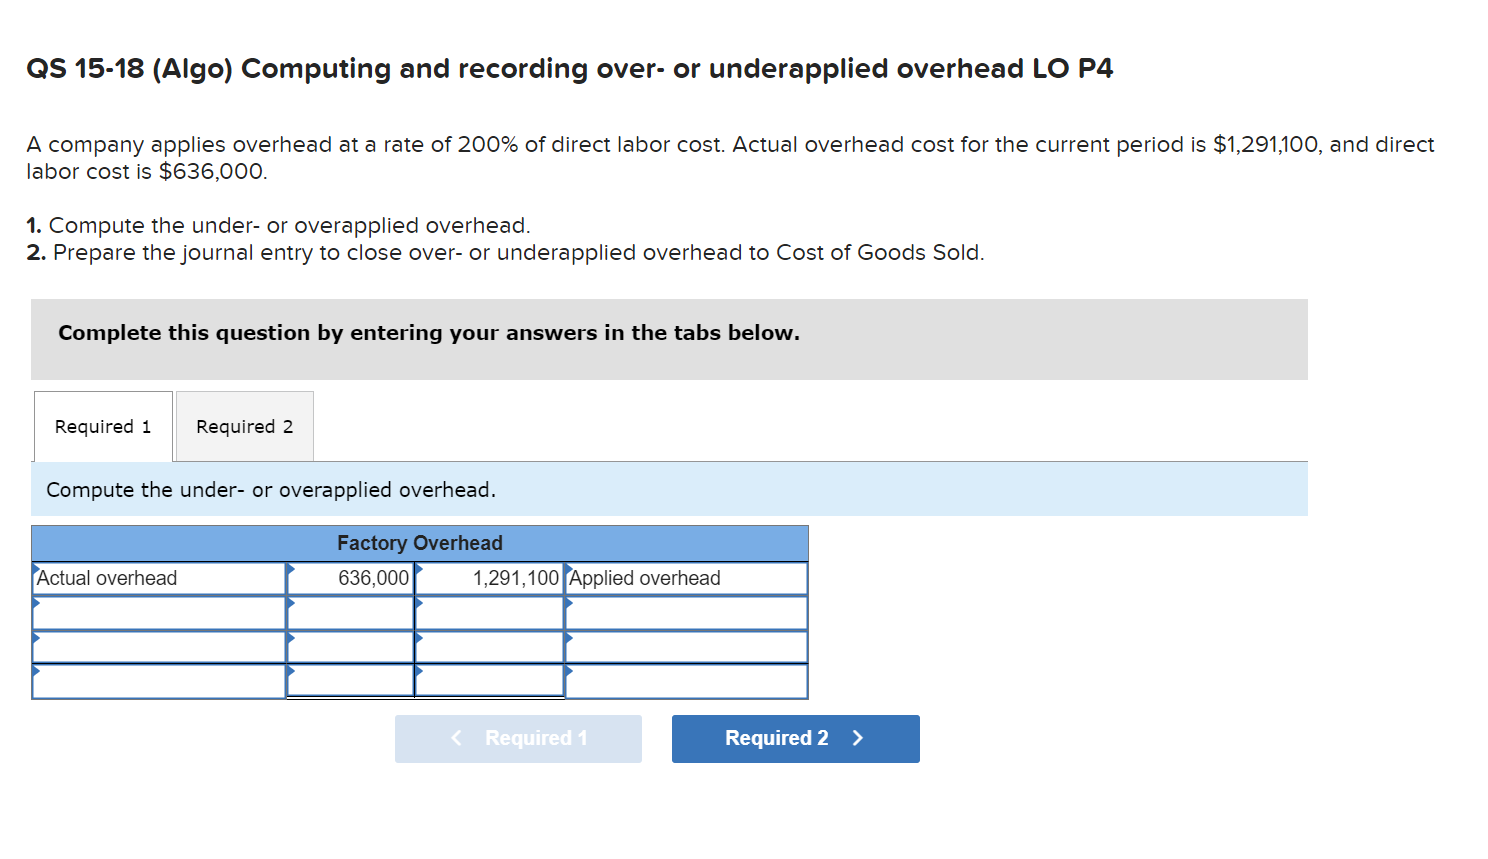Click the 1,291,100 credit amount cell
The width and height of the screenshot is (1488, 859).
(x=490, y=578)
